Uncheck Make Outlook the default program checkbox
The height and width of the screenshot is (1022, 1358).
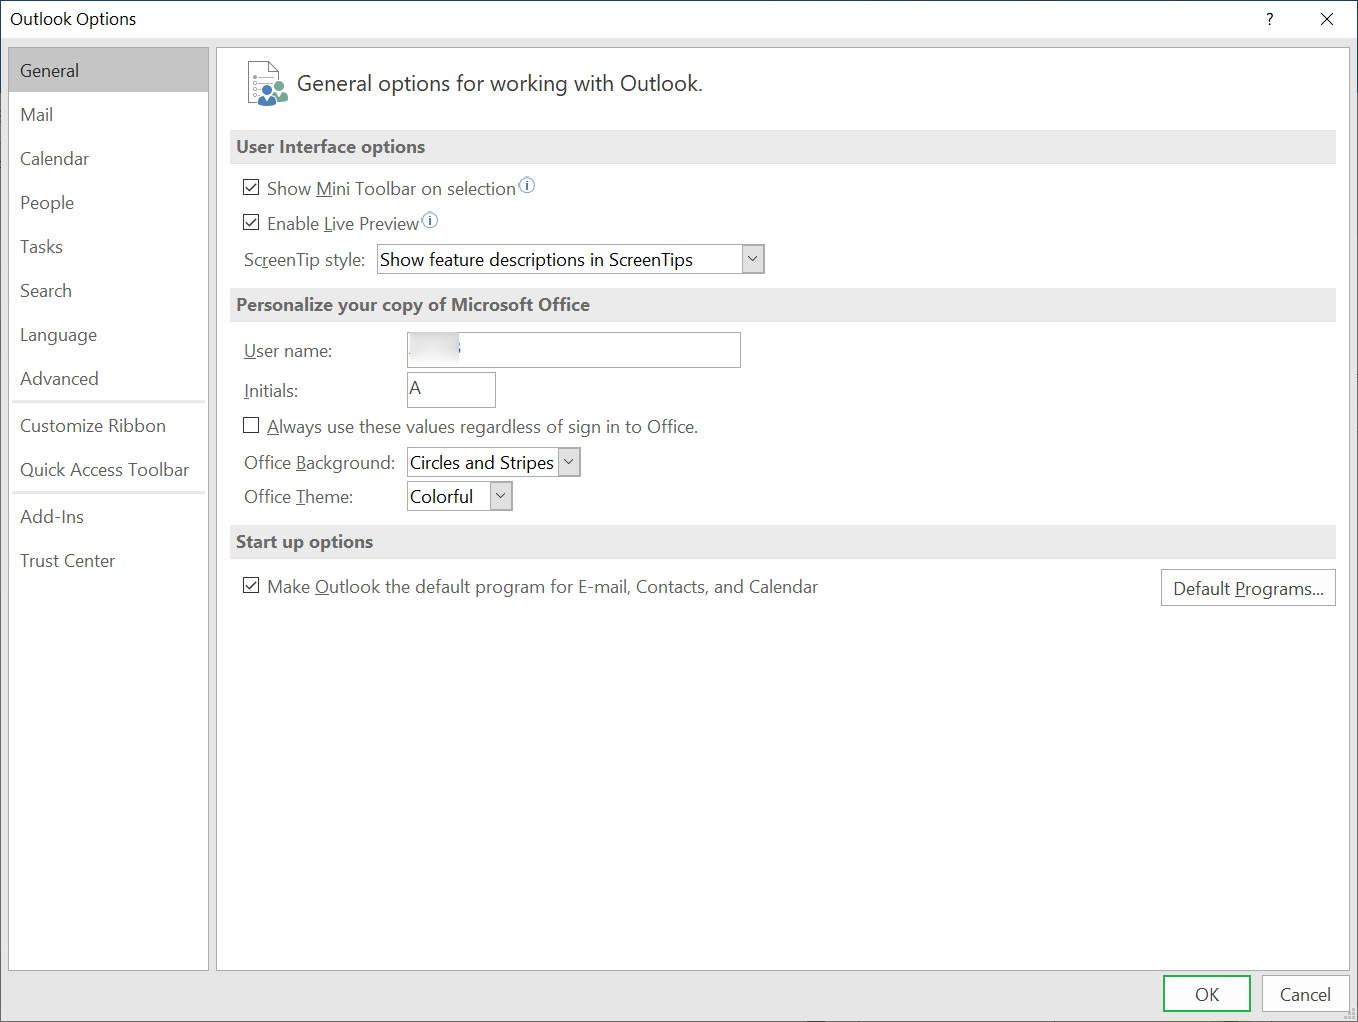click(x=251, y=585)
